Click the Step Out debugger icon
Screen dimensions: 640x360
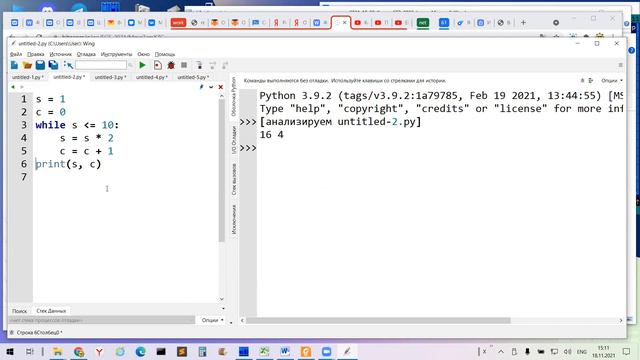[x=225, y=65]
